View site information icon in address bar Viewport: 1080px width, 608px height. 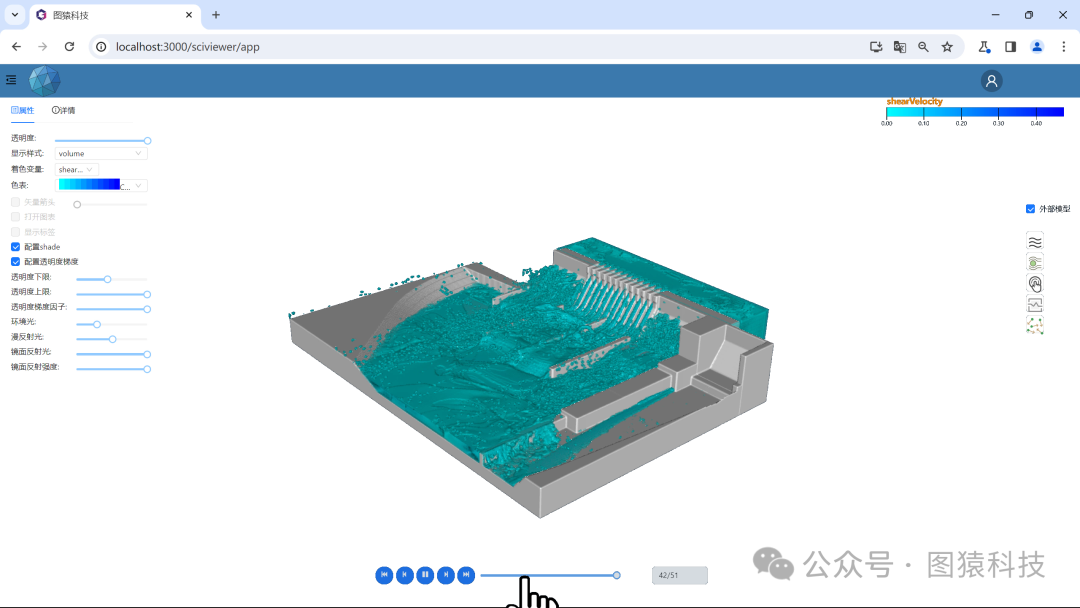(101, 47)
